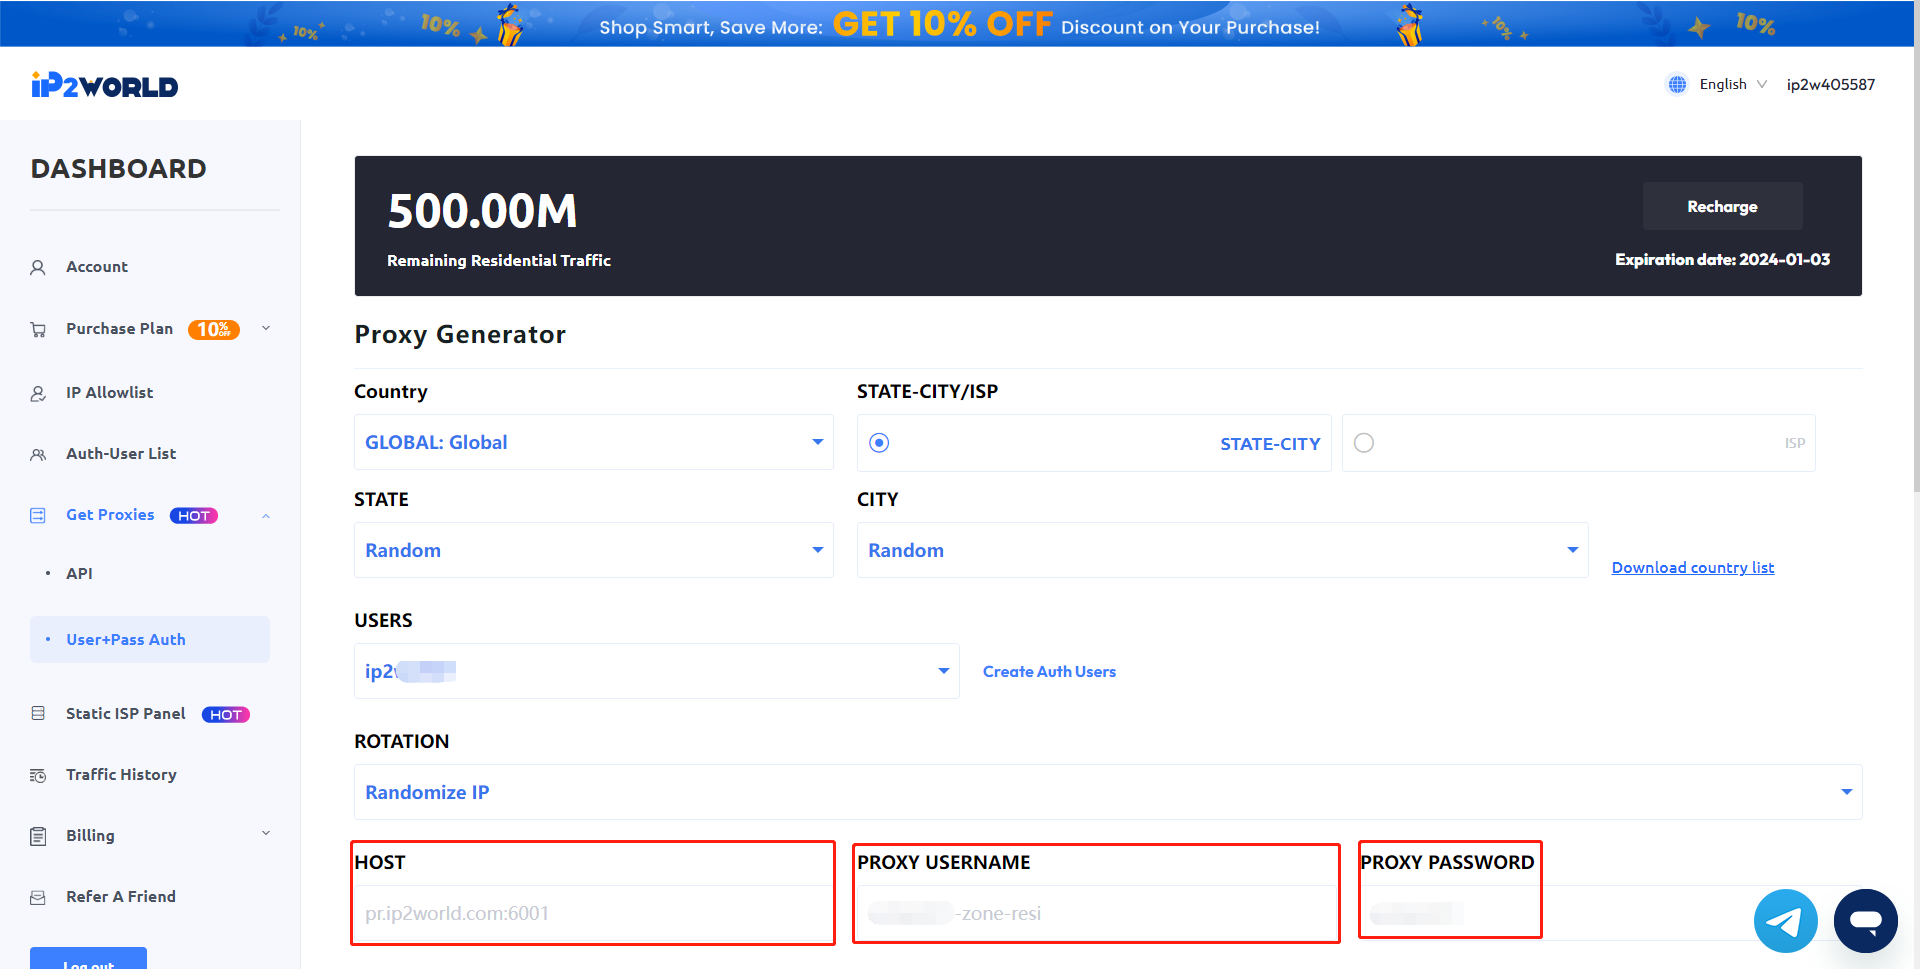The width and height of the screenshot is (1920, 969).
Task: Expand the Purchase Plan submenu chevron
Action: [x=266, y=328]
